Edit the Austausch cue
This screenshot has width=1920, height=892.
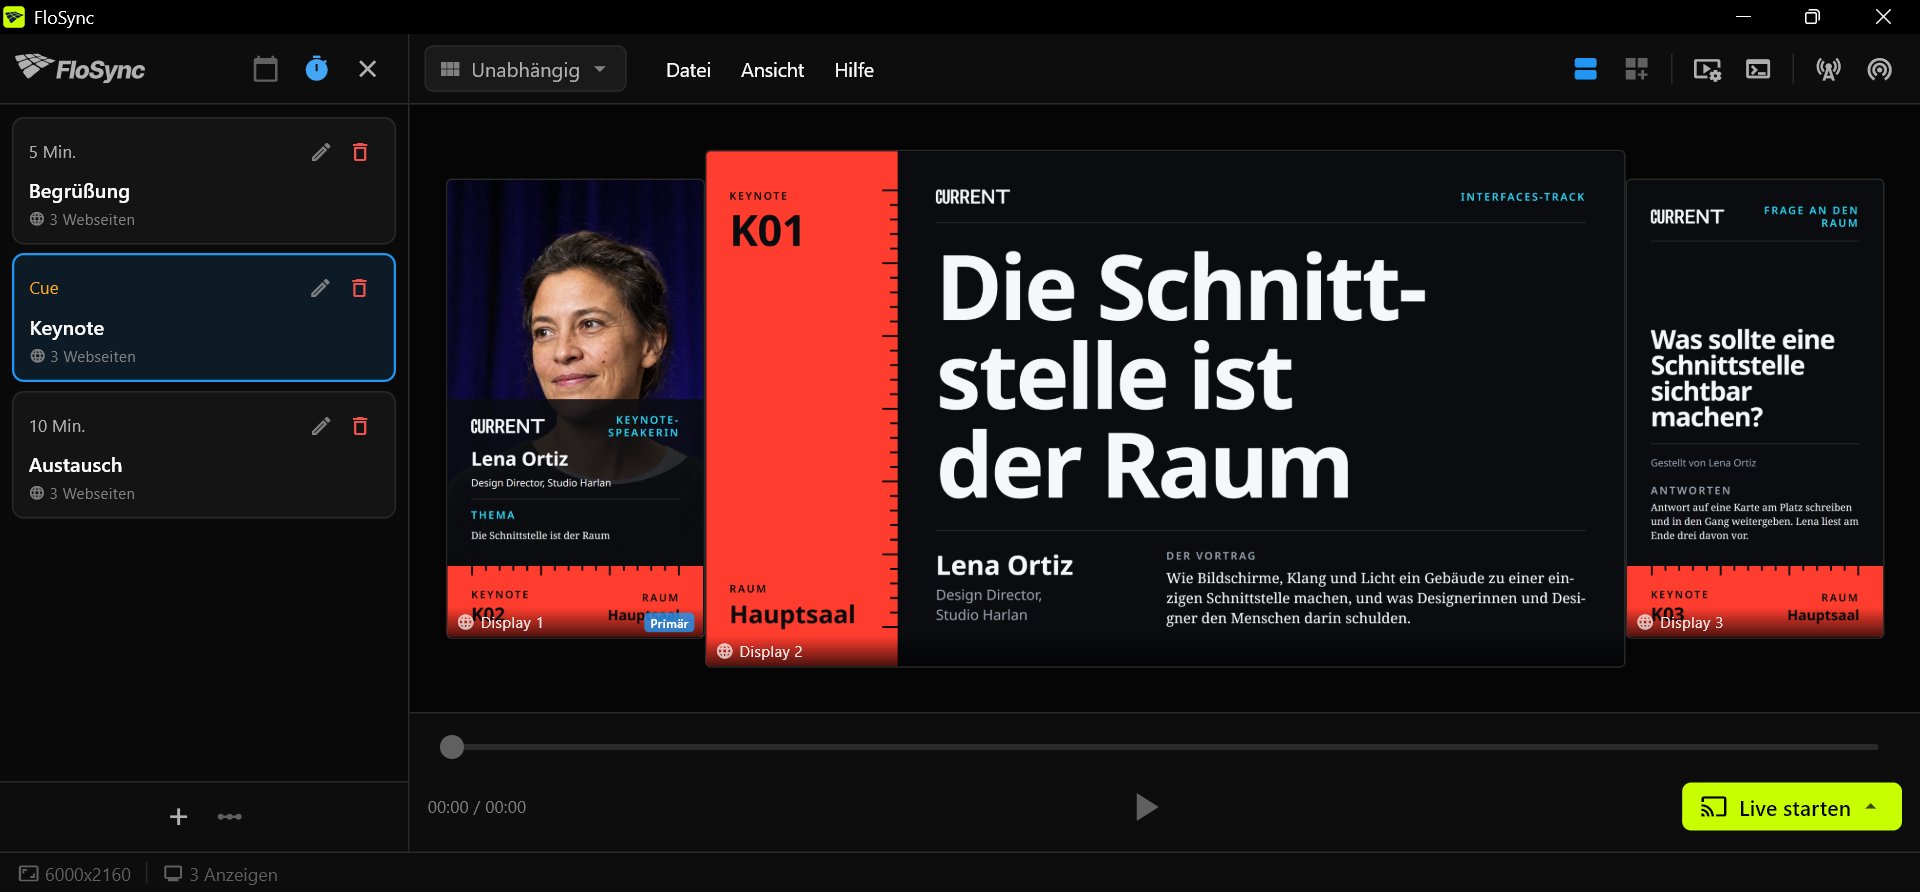(321, 426)
